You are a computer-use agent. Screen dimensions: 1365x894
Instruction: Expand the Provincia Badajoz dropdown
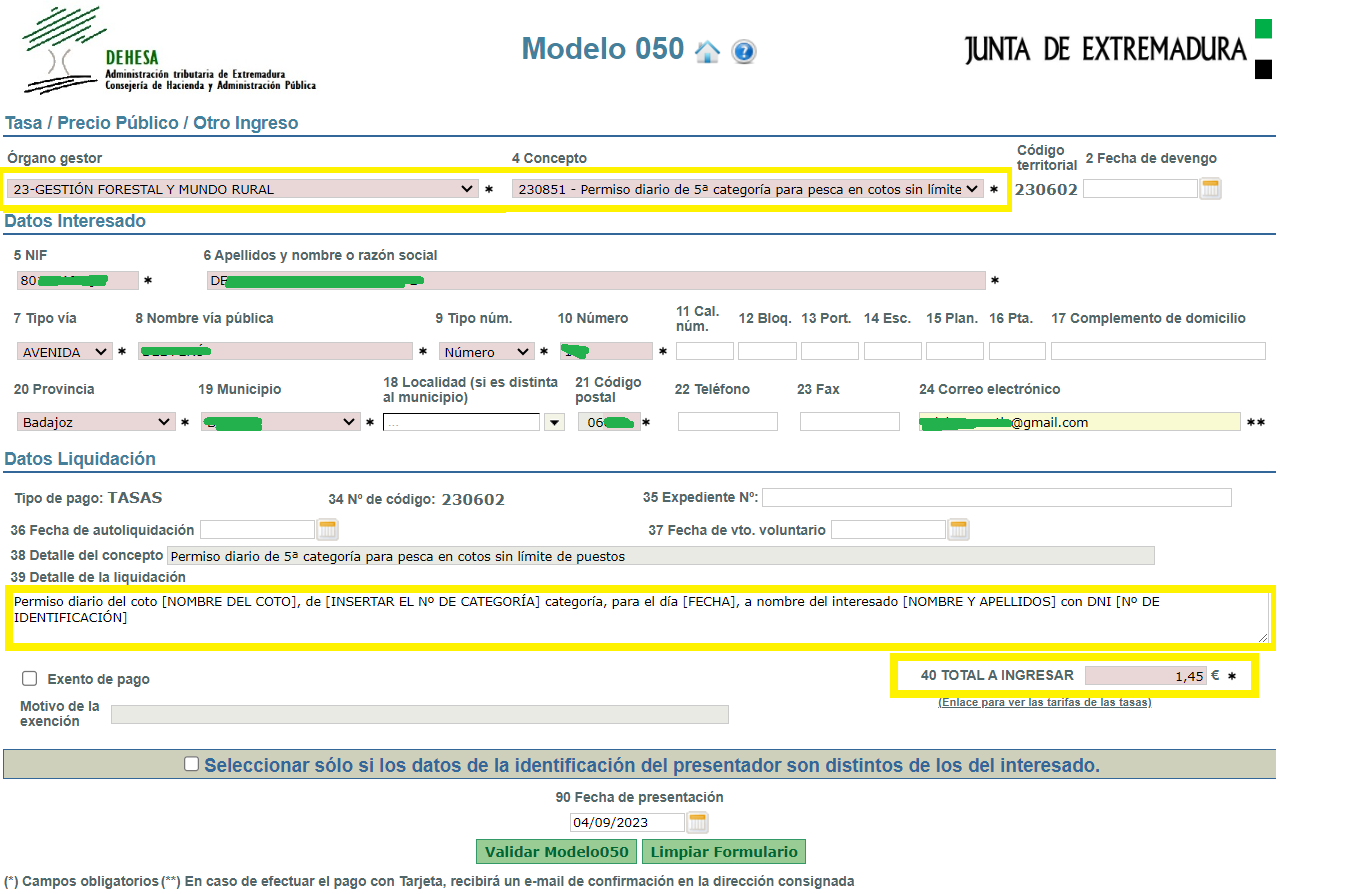coord(96,423)
